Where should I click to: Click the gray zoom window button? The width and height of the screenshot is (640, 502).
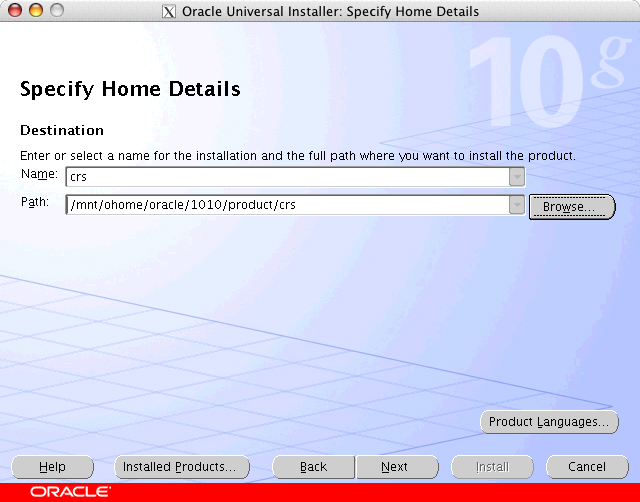click(56, 11)
